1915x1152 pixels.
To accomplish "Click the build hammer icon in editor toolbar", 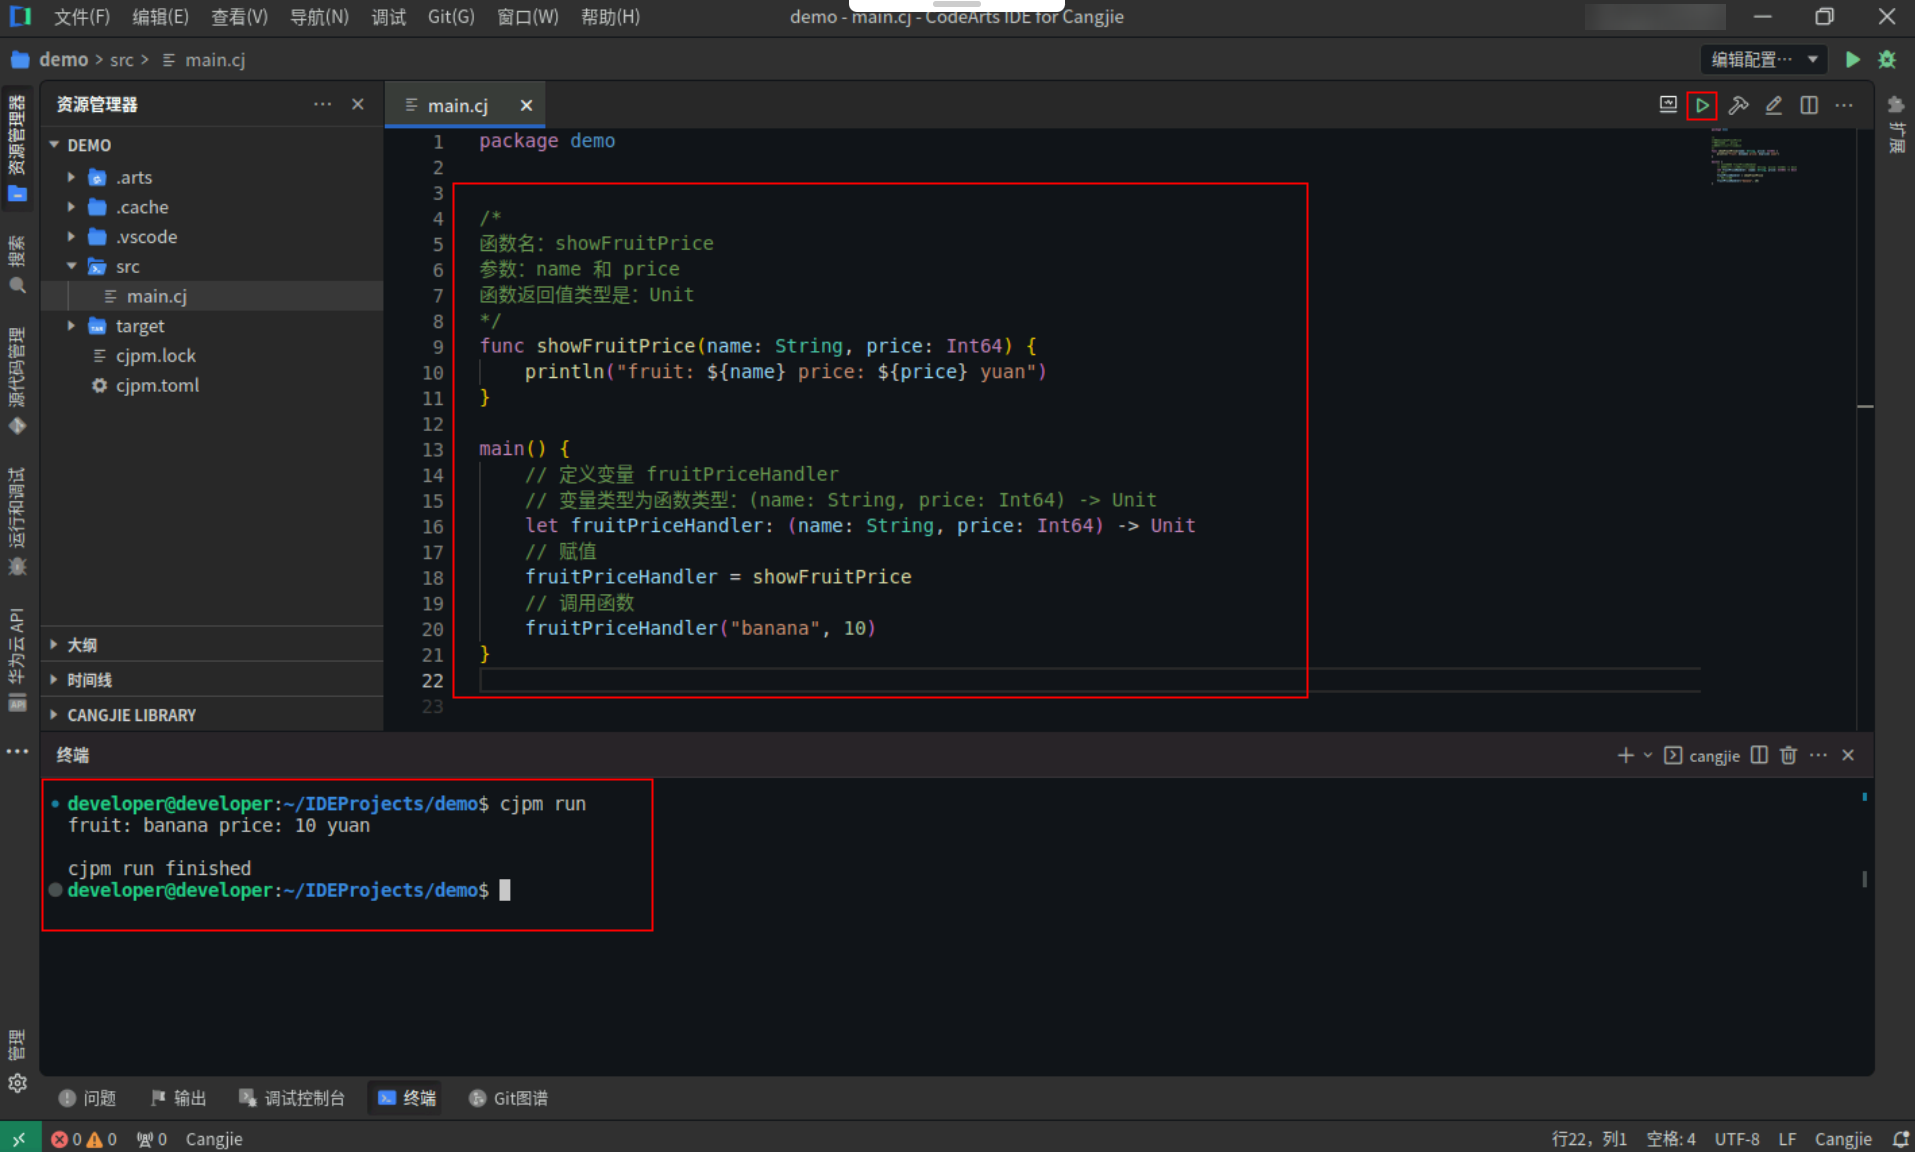I will point(1738,105).
